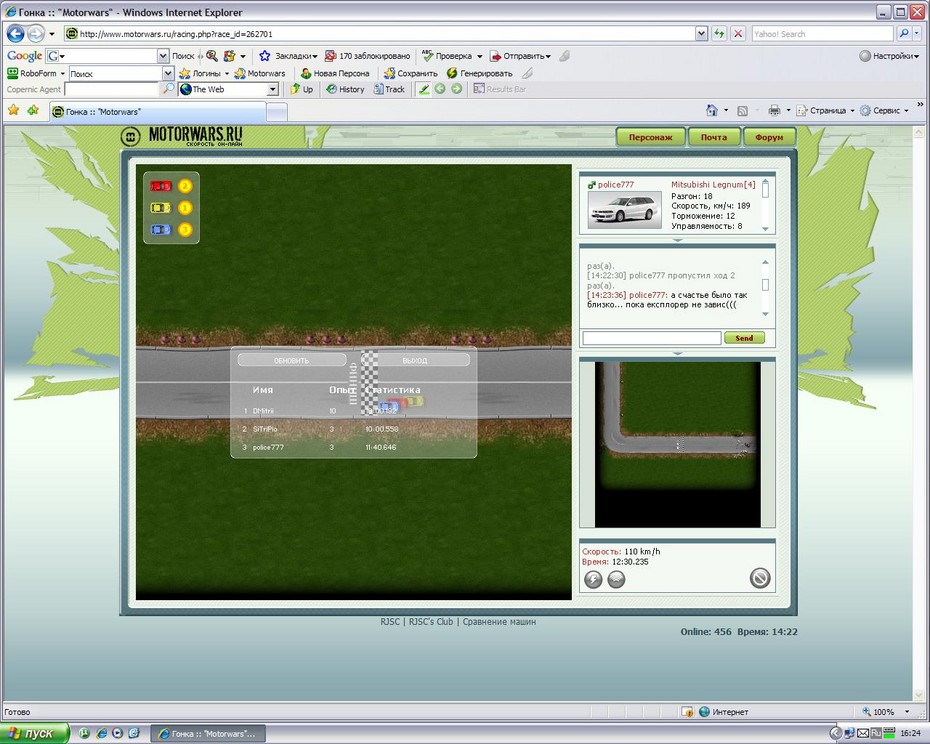Open the Почта tab
The image size is (930, 744).
pos(714,137)
